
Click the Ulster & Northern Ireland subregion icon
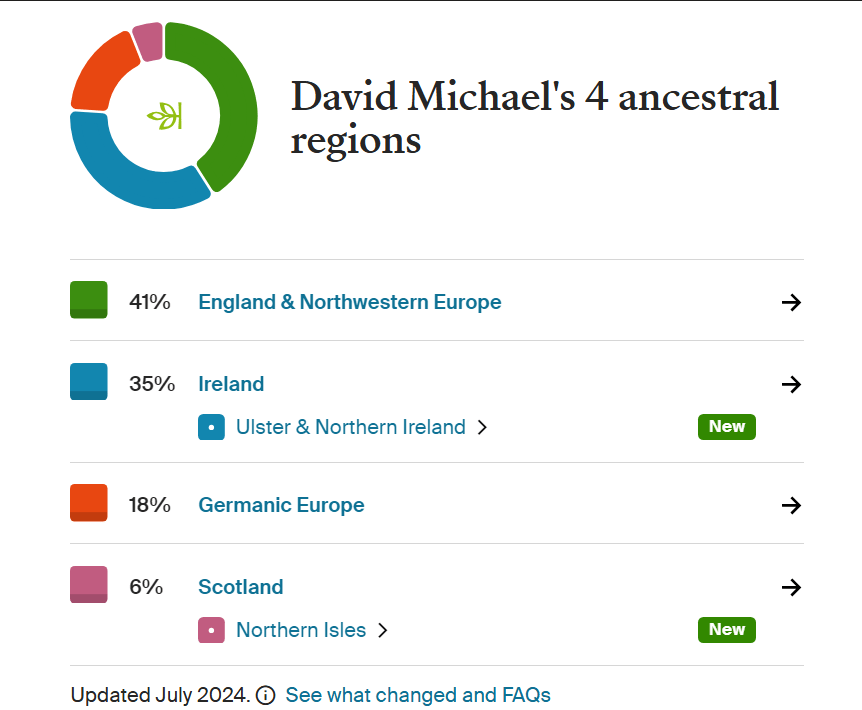click(211, 427)
